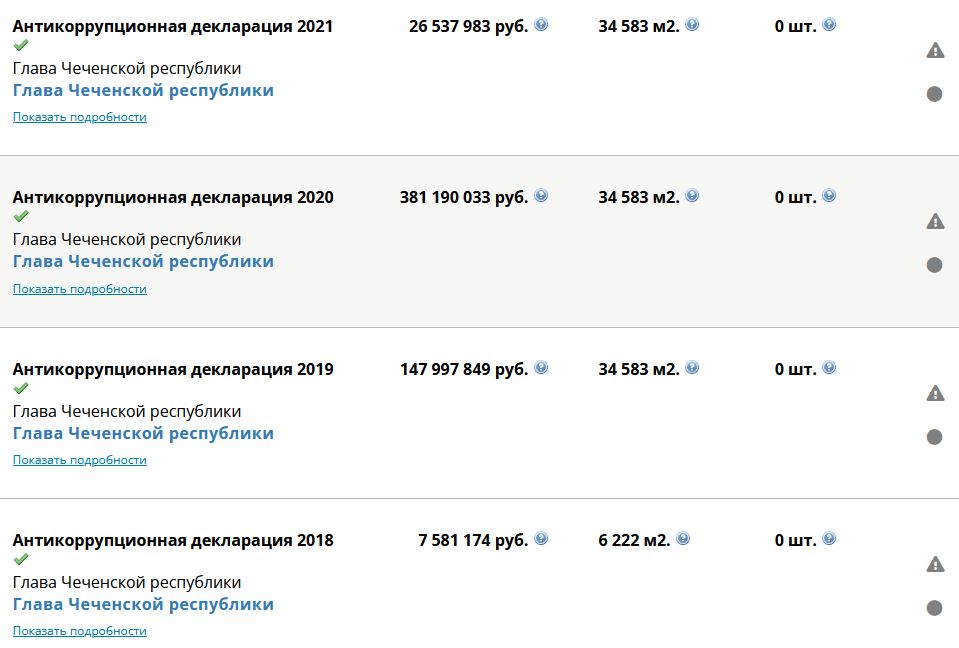Show details of the 2019 declaration
This screenshot has width=959, height=648.
click(x=80, y=460)
